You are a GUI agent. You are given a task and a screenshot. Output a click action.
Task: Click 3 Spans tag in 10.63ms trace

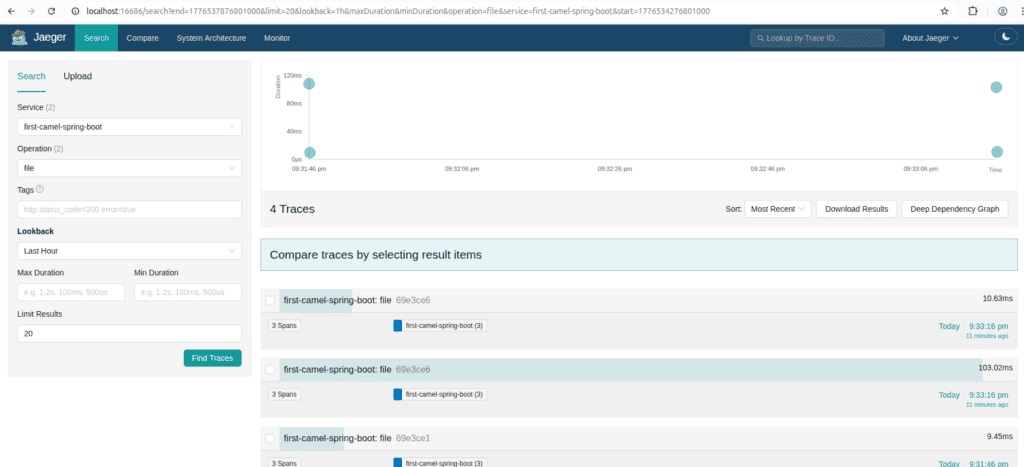[x=285, y=325]
